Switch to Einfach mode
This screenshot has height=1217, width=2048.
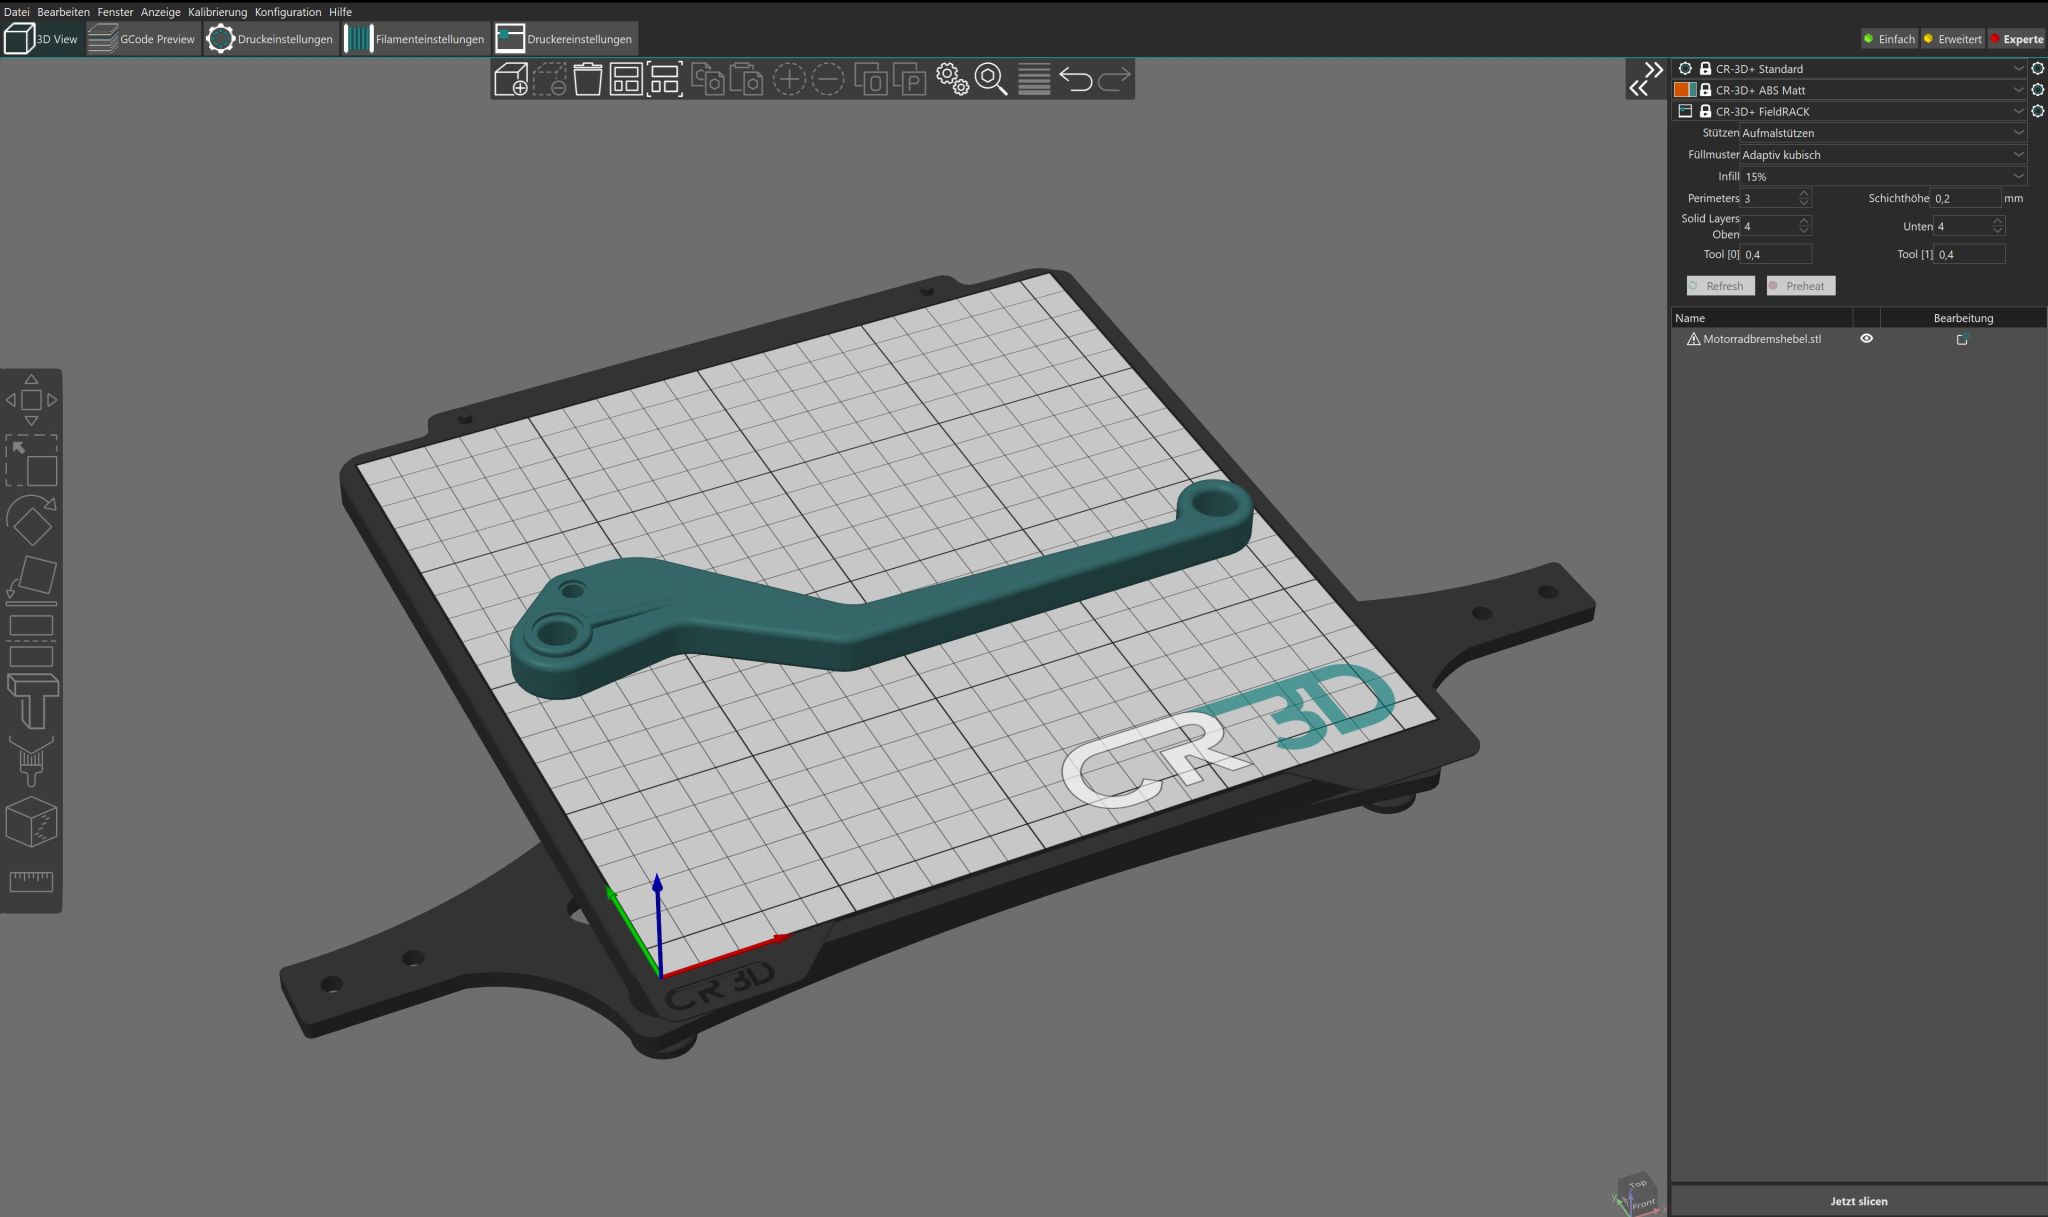[x=1888, y=39]
